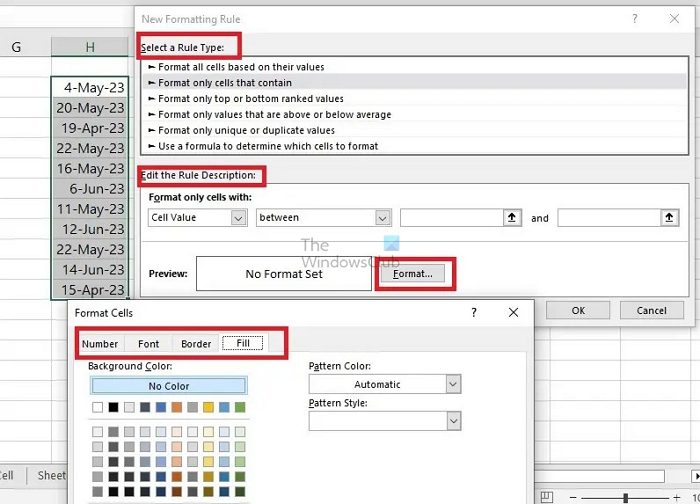This screenshot has width=700, height=504.
Task: Choose the No Color background option
Action: [x=168, y=386]
